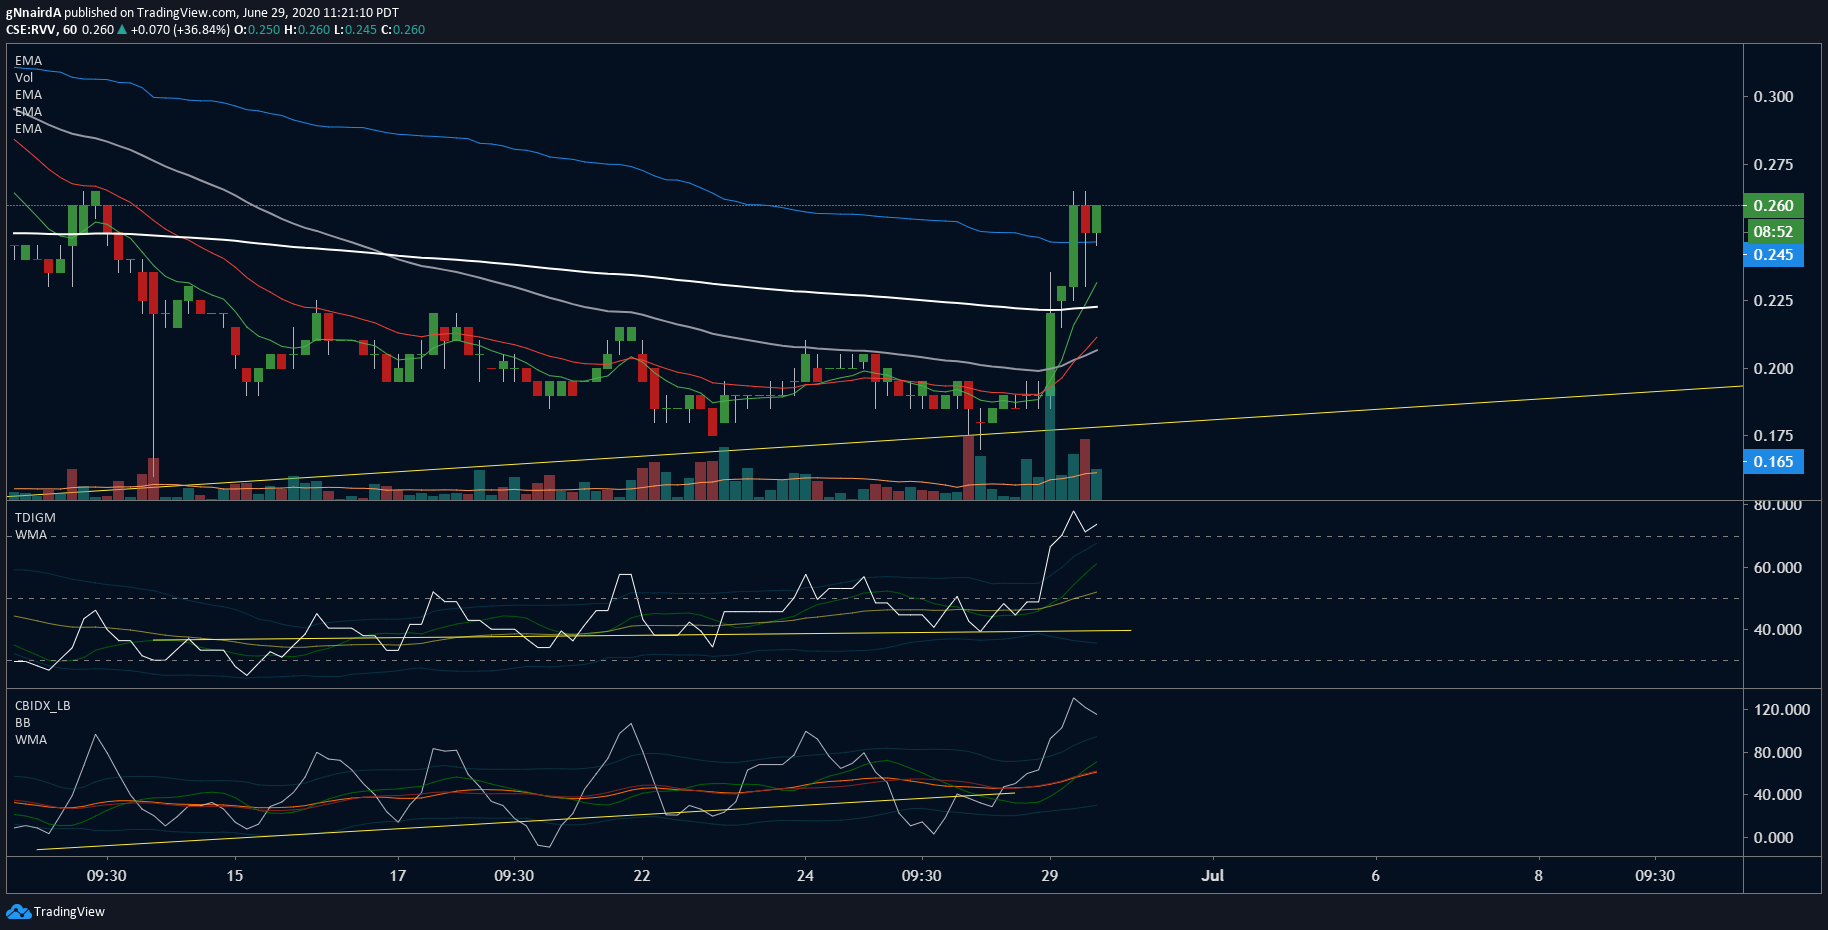The width and height of the screenshot is (1828, 930).
Task: Click the blue 0.165 price tag
Action: [1773, 462]
